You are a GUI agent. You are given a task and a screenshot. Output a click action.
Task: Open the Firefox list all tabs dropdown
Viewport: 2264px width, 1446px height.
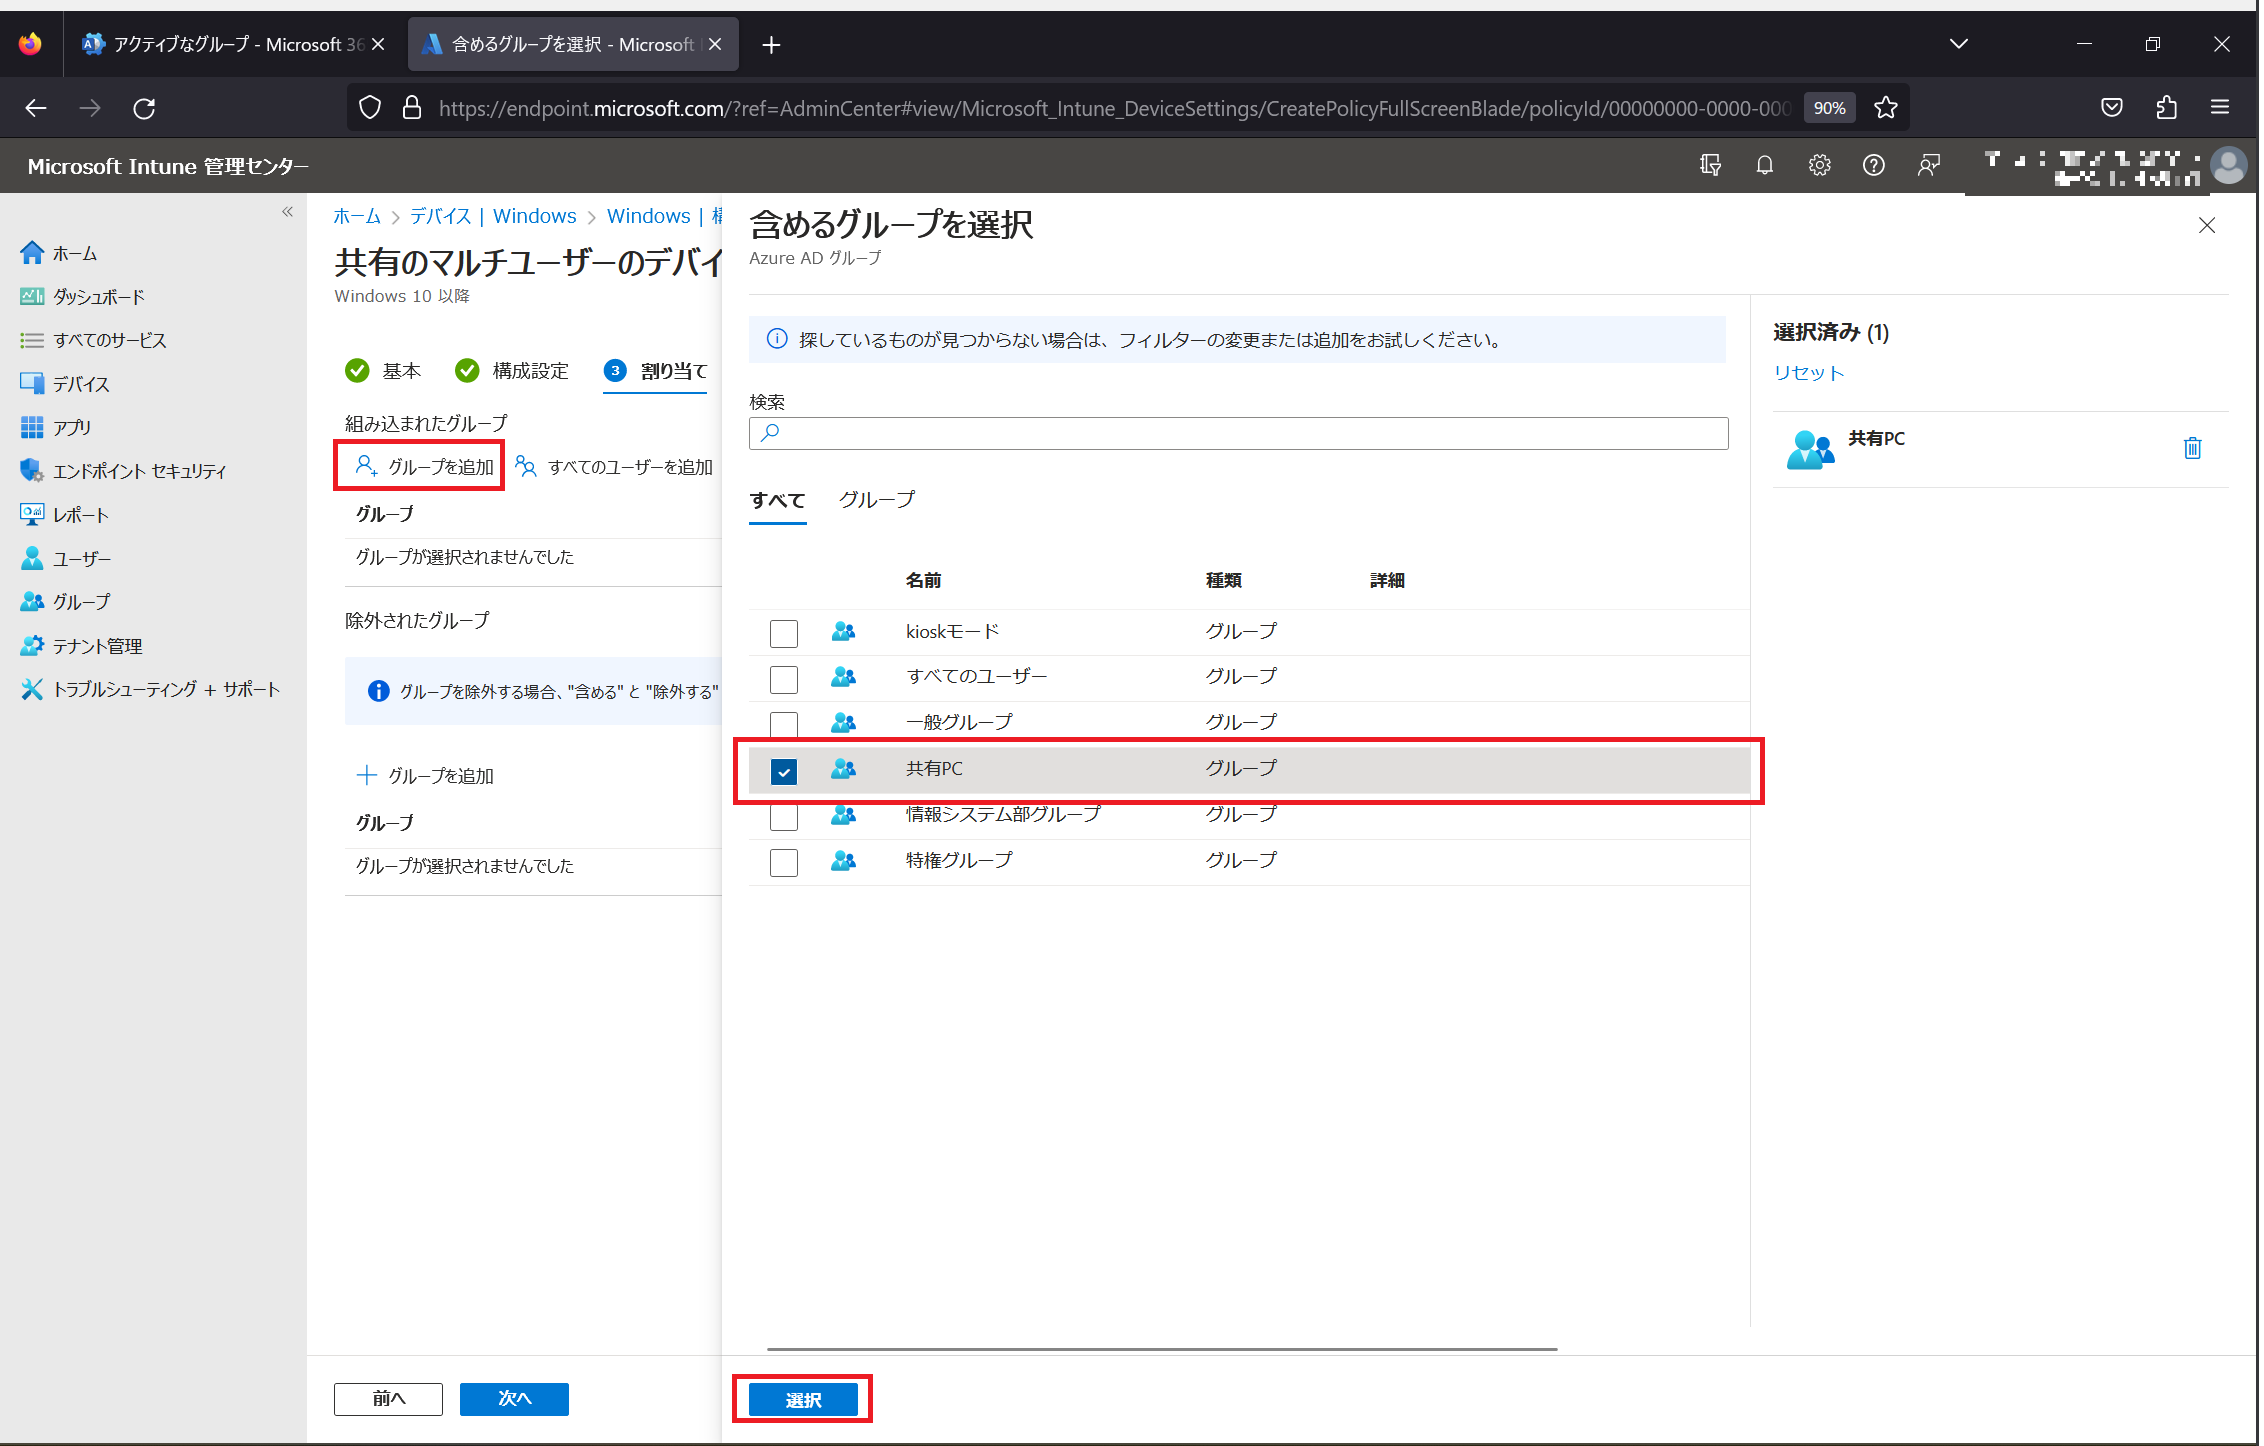(1959, 44)
